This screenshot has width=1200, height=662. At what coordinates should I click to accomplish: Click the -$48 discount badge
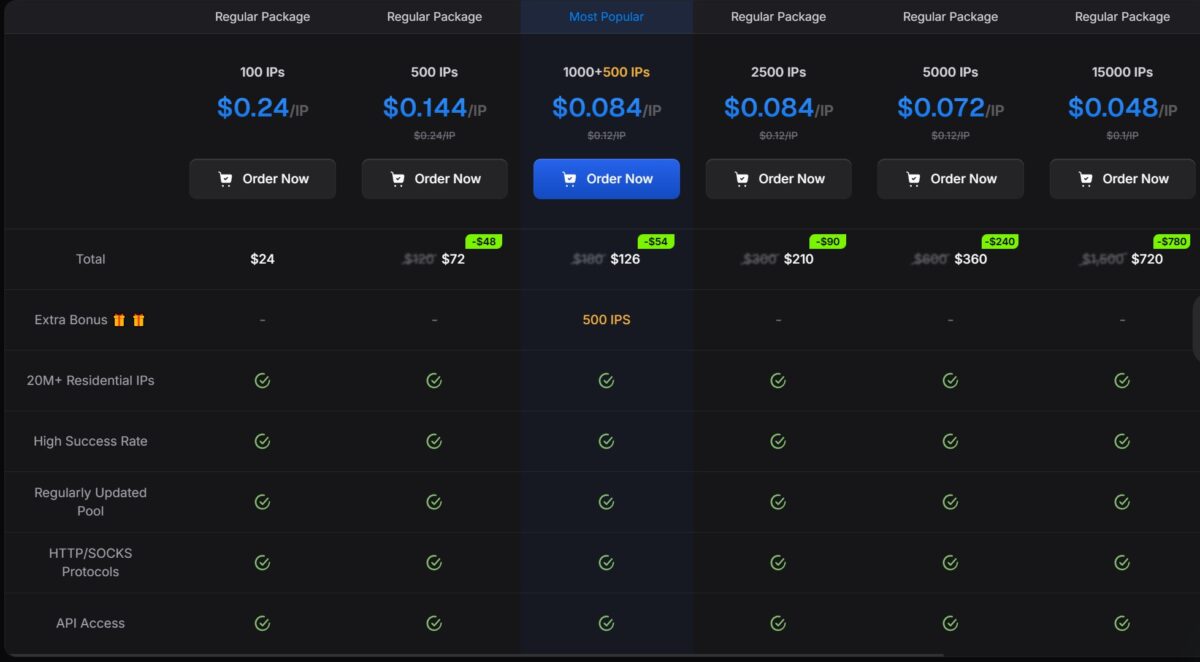[x=484, y=241]
